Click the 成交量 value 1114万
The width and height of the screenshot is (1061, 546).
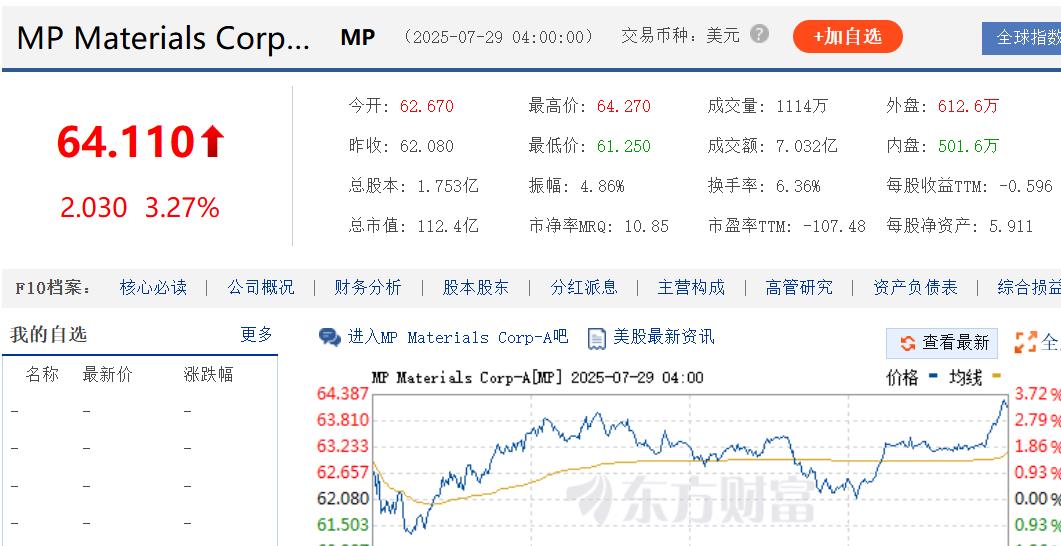802,106
